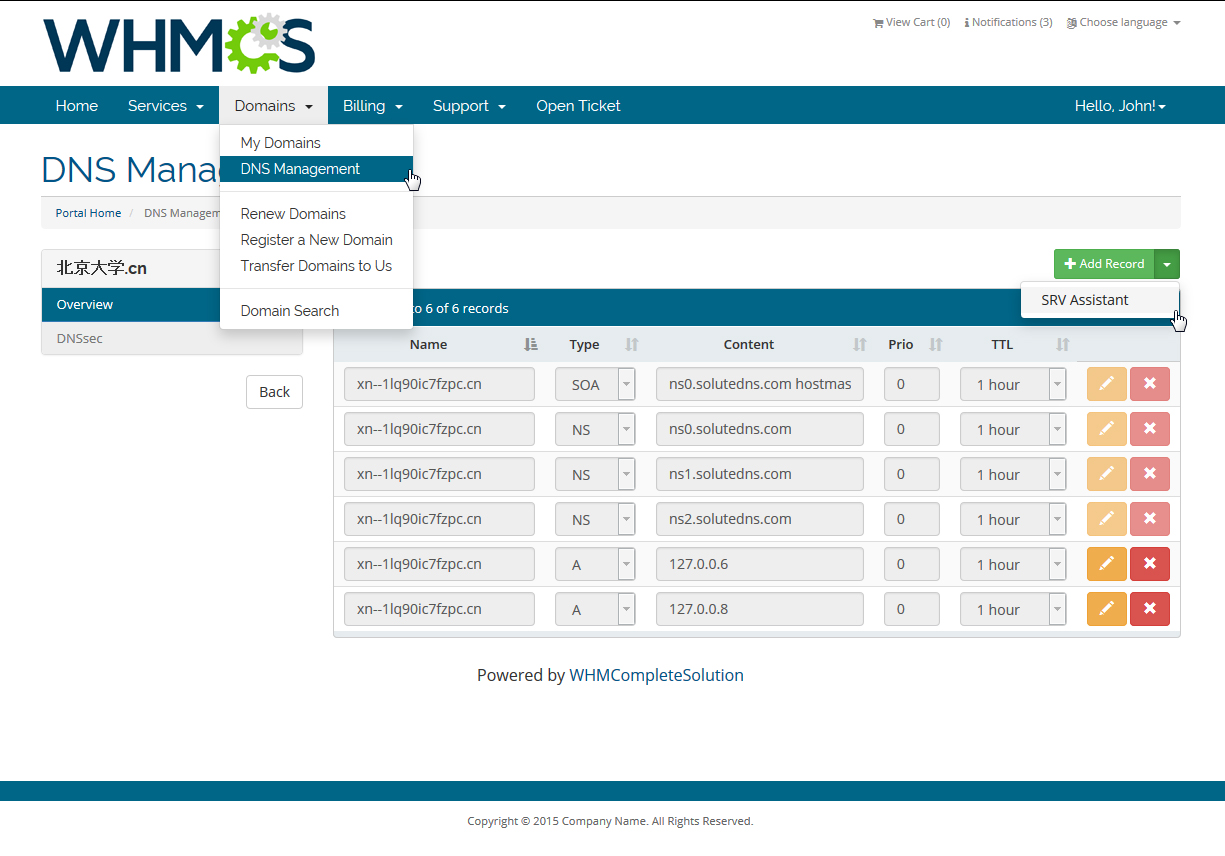1225x856 pixels.
Task: Sort records by Prio column icon
Action: point(935,344)
